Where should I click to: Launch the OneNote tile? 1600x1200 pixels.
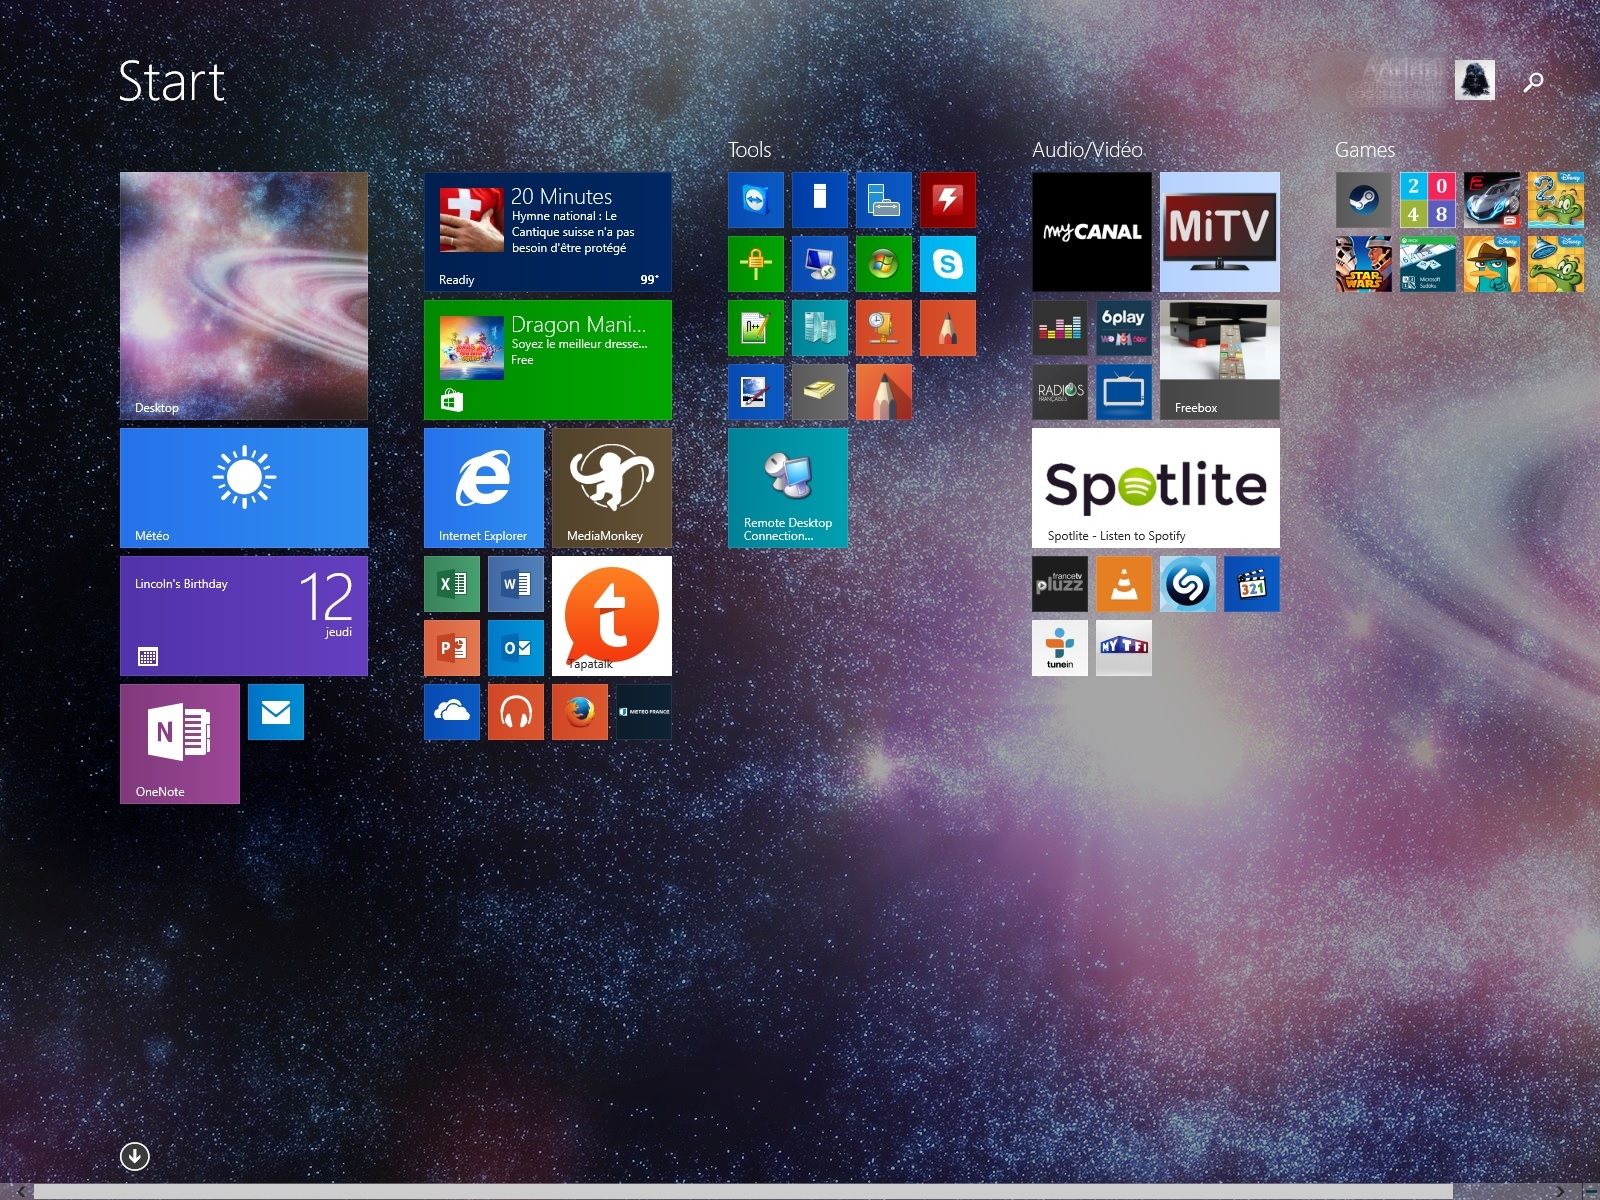click(x=180, y=744)
